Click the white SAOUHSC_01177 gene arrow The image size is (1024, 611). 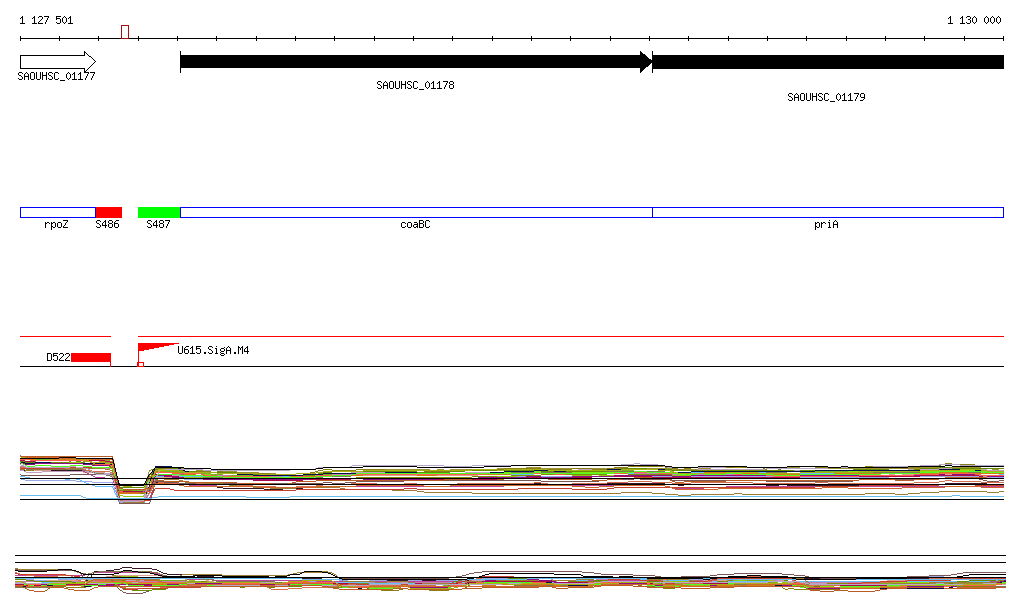click(x=57, y=62)
